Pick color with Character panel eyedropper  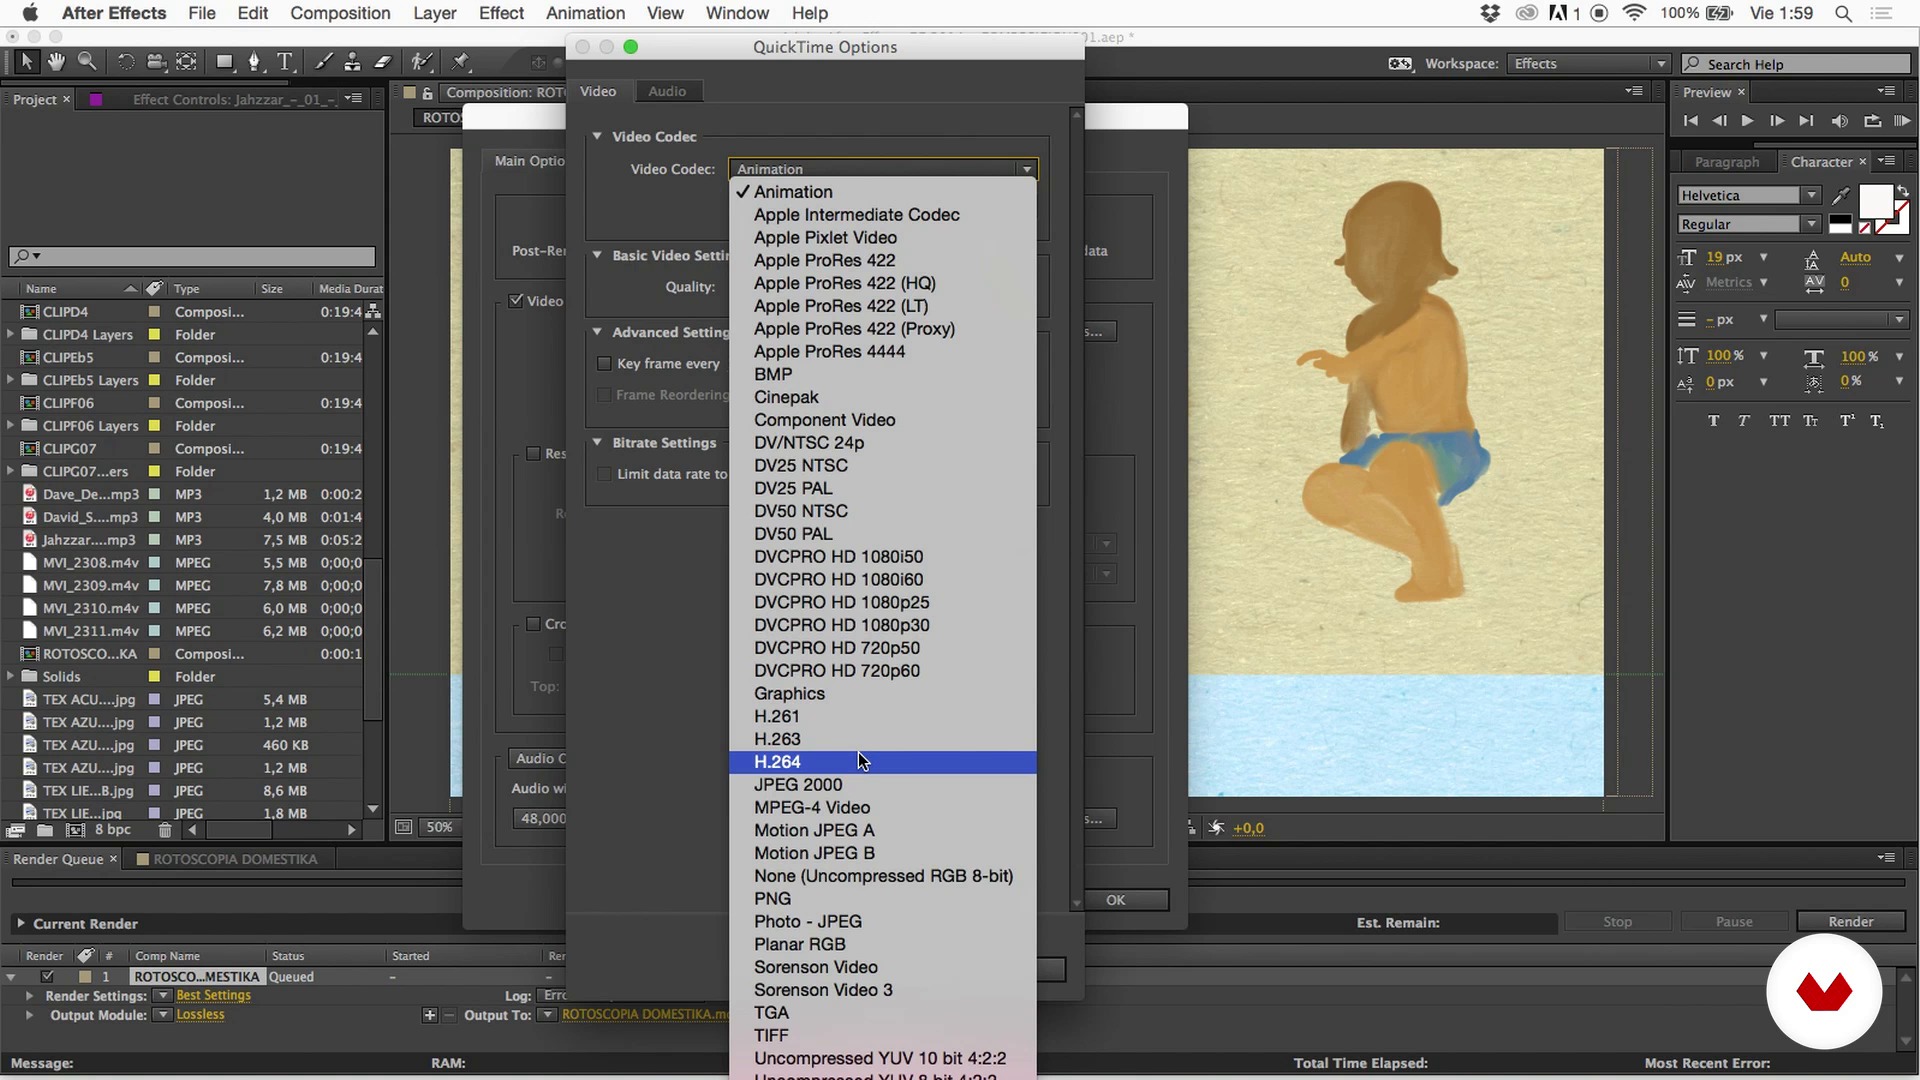pos(1841,196)
